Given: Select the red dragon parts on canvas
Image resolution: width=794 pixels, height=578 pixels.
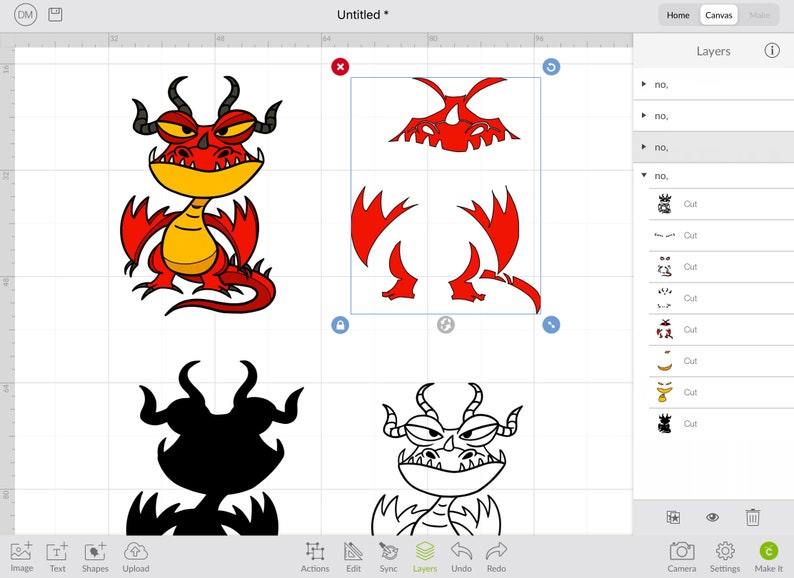Looking at the screenshot, I should 446,196.
